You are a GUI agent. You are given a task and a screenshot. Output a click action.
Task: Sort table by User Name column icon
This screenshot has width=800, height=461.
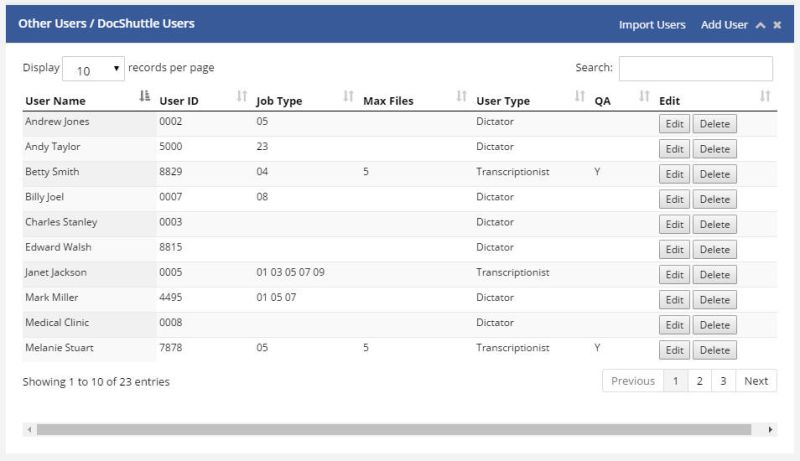144,97
